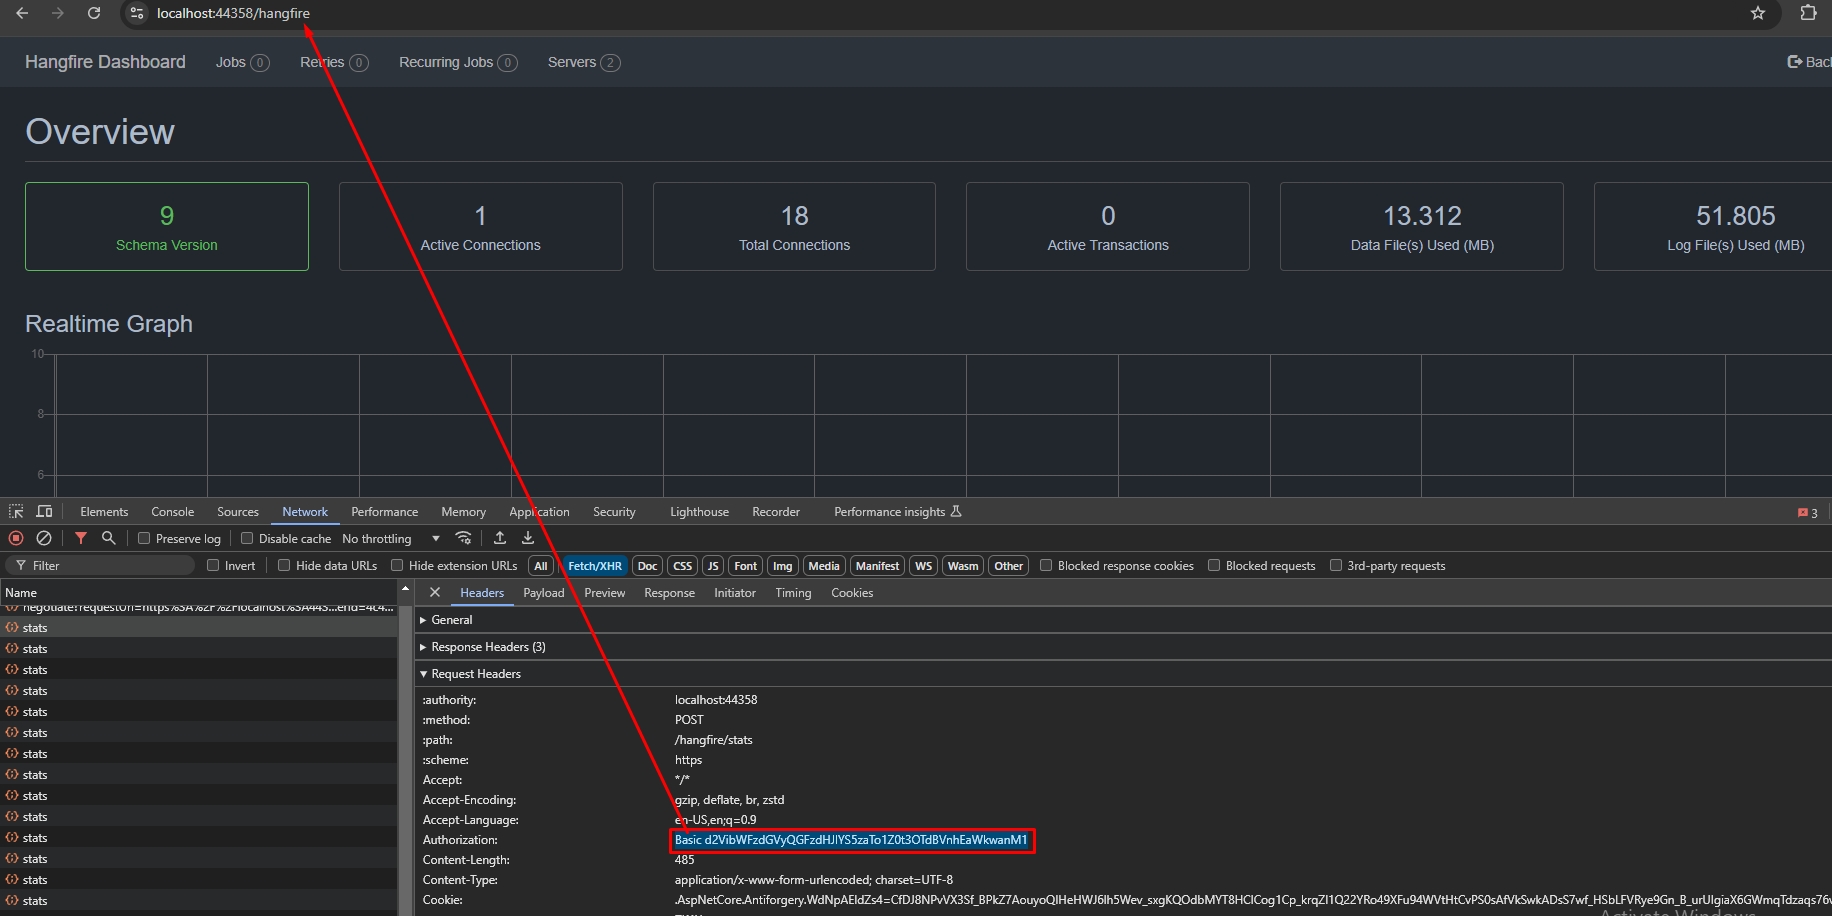This screenshot has height=916, width=1832.
Task: Open the Response tab of the request
Action: tap(669, 593)
